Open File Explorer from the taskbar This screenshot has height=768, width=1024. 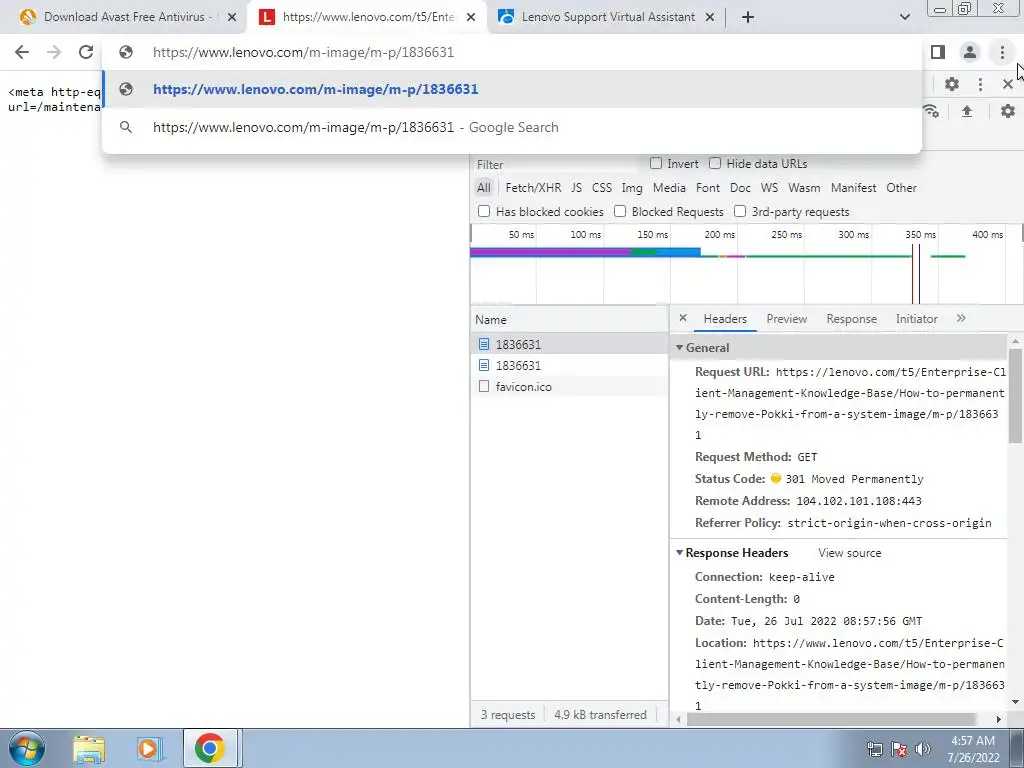click(88, 748)
